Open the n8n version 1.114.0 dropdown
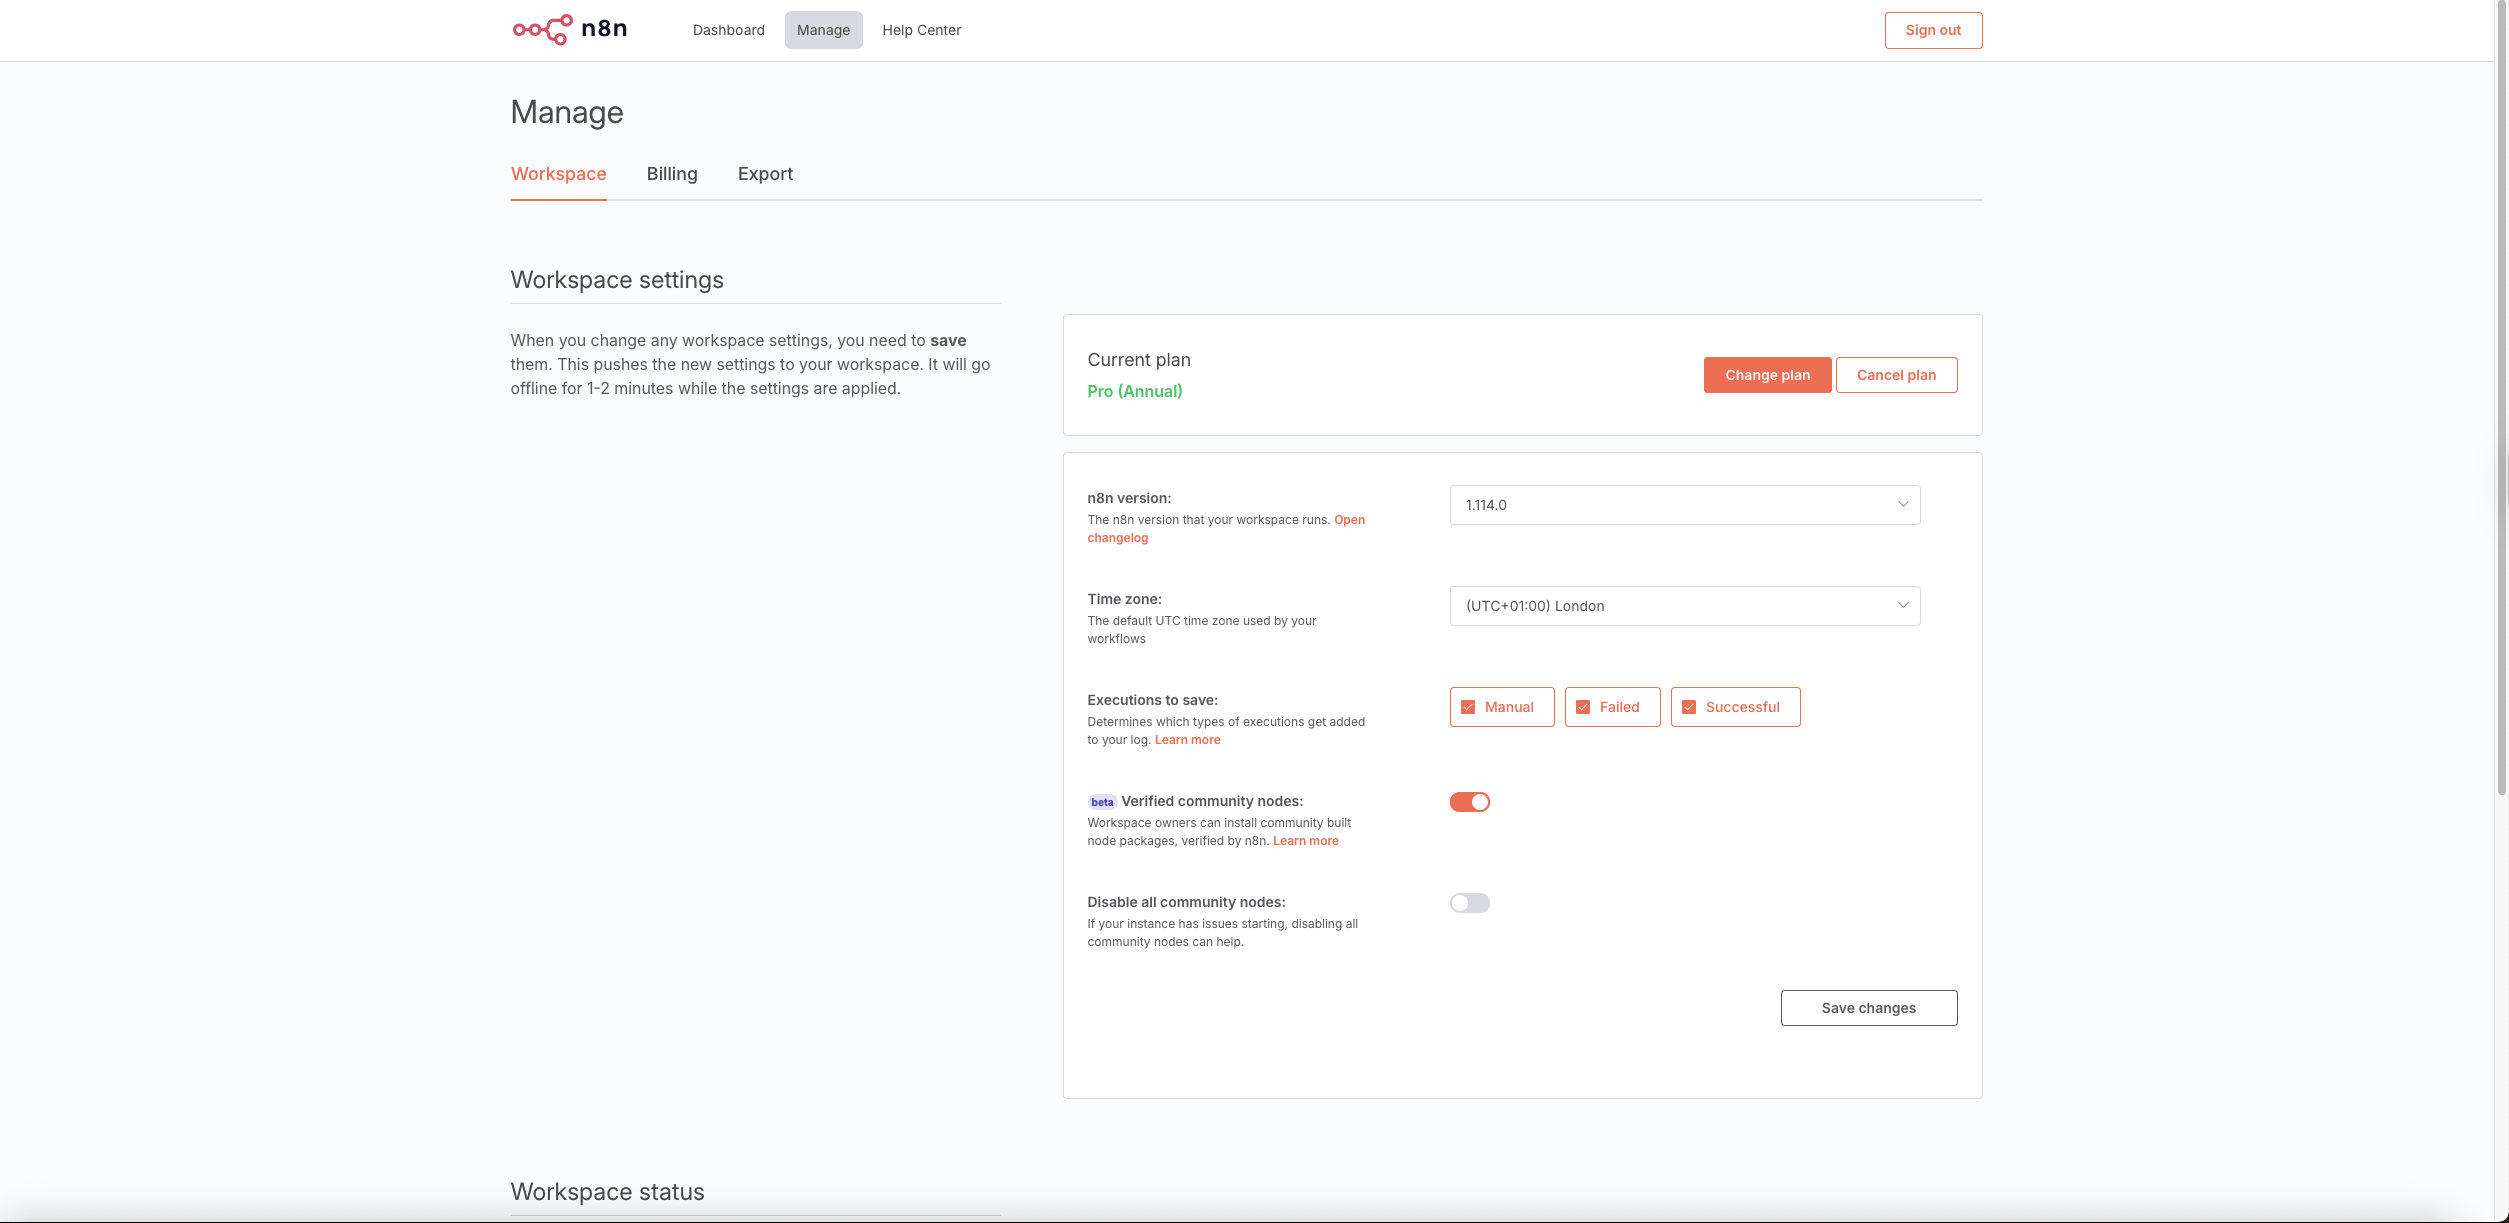 click(x=1684, y=505)
